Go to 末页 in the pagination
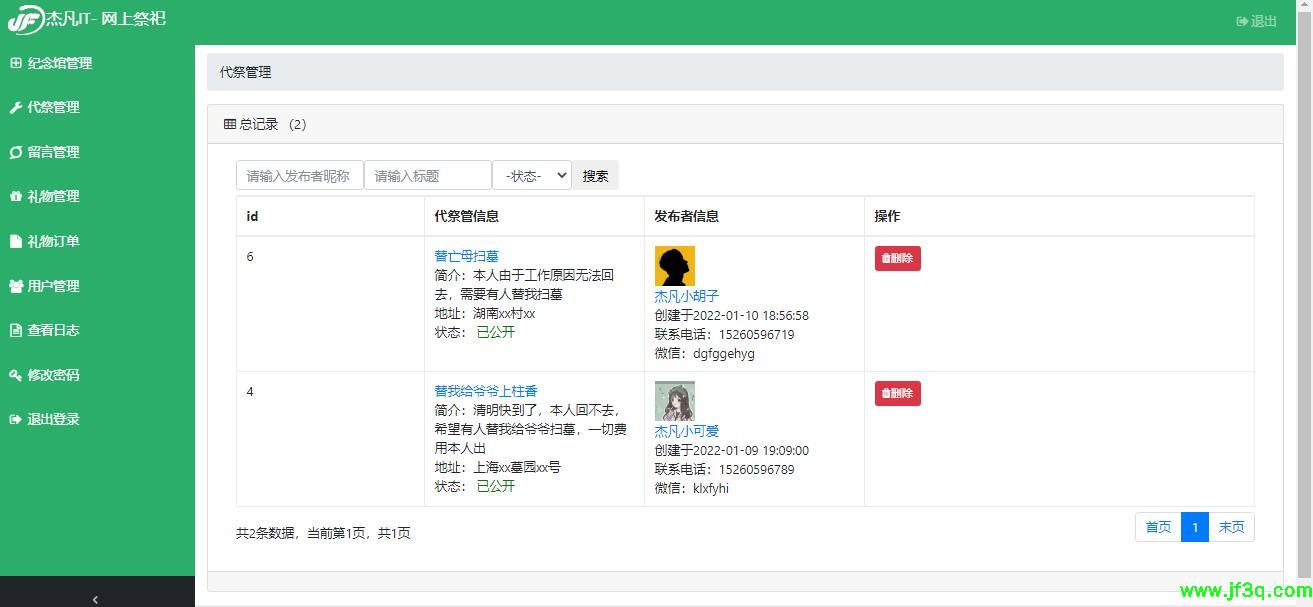 point(1231,527)
